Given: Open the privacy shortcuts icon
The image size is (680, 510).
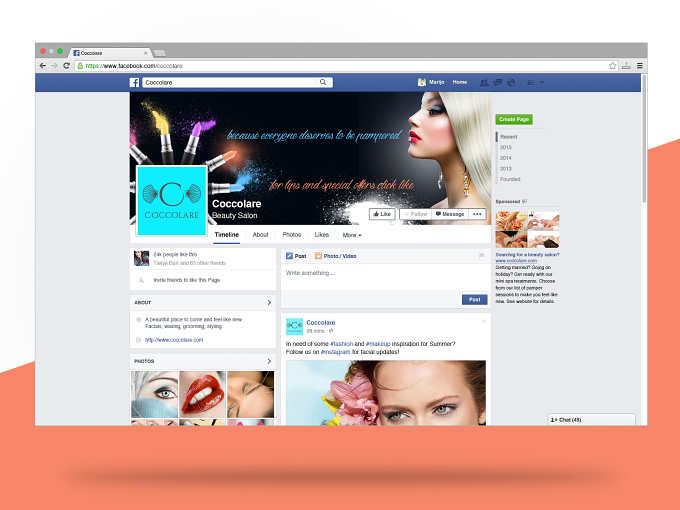Looking at the screenshot, I should [x=530, y=82].
